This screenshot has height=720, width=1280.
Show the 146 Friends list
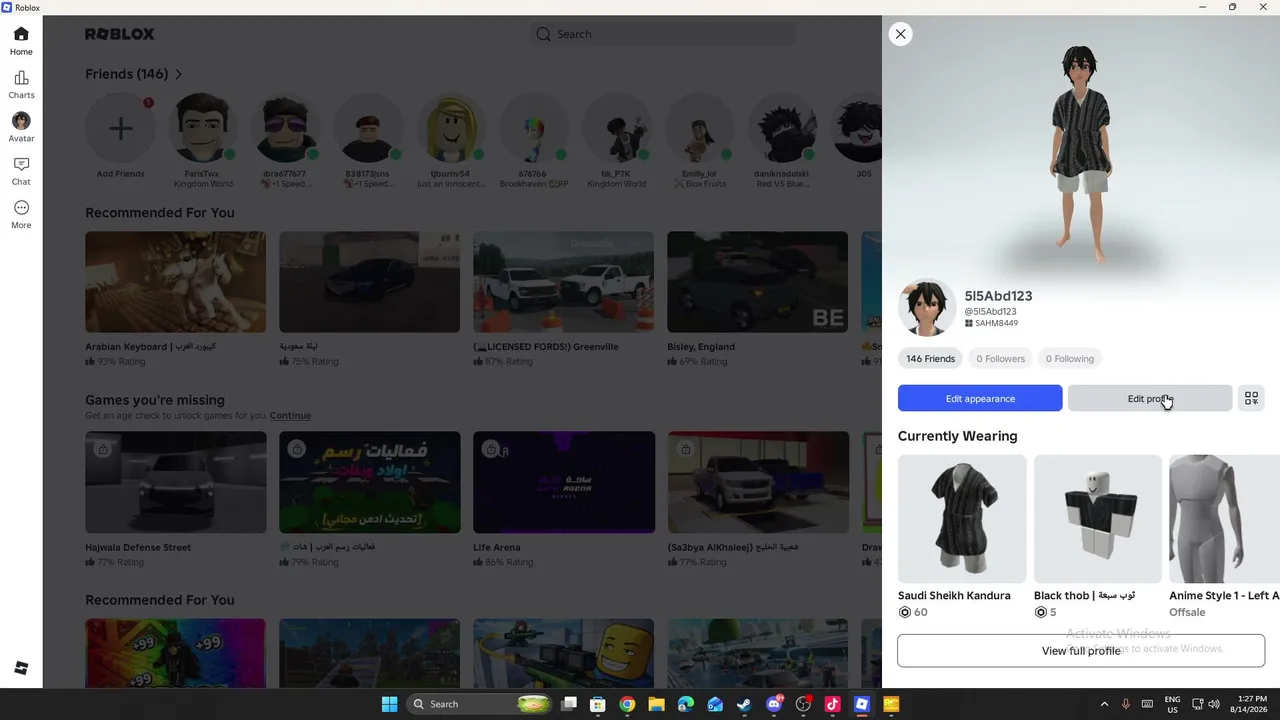click(x=930, y=359)
